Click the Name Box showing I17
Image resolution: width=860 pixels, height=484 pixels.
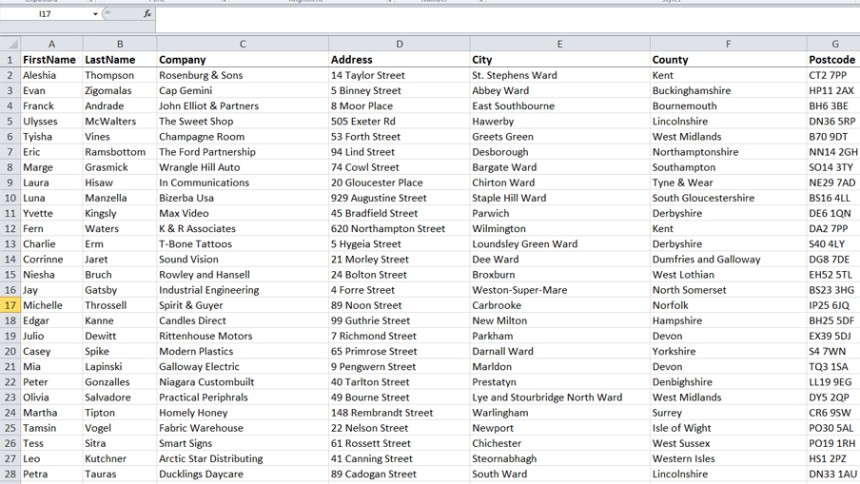(x=46, y=14)
